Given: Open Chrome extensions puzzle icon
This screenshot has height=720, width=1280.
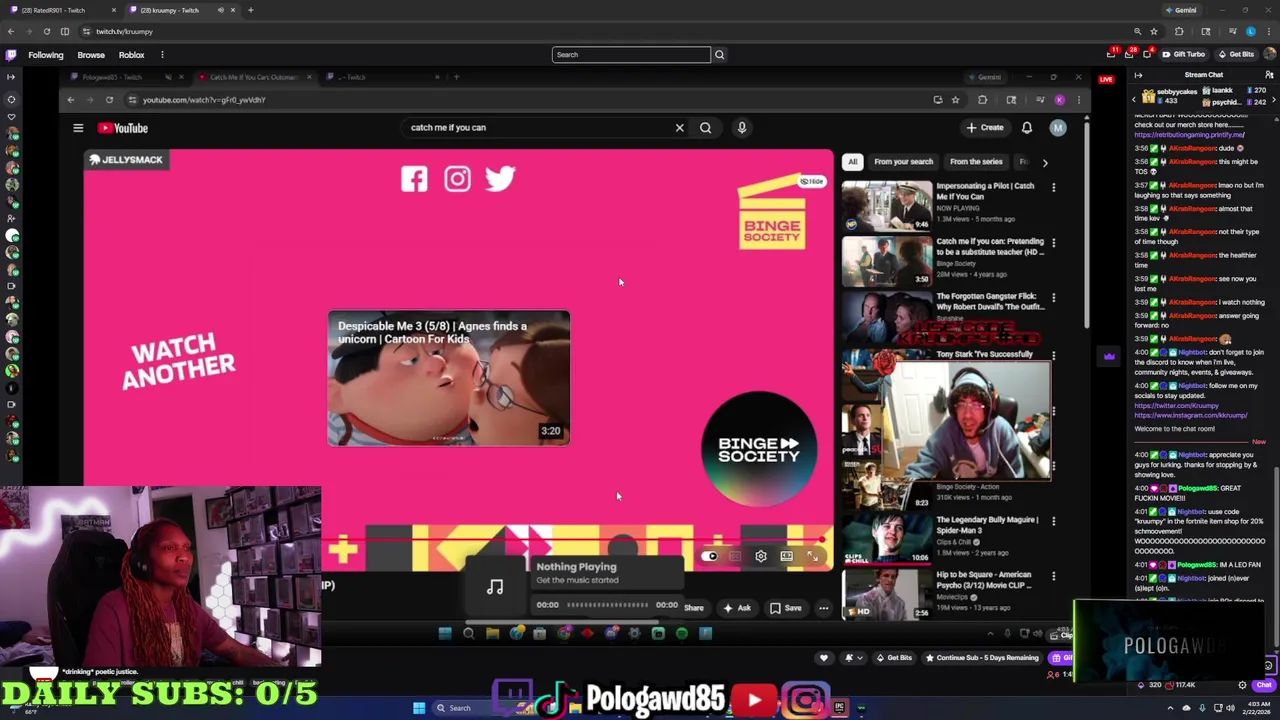Looking at the screenshot, I should tap(1178, 32).
